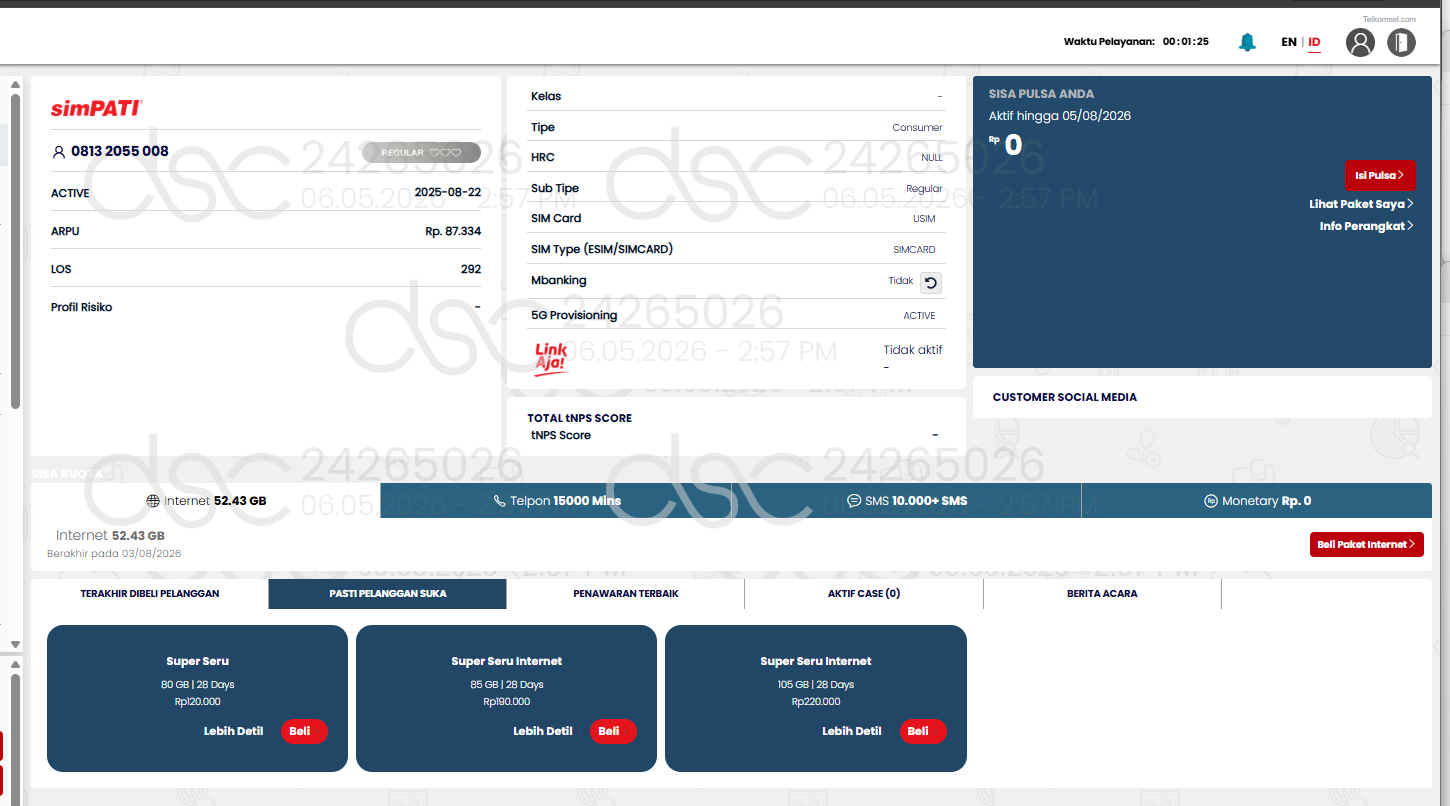1450x806 pixels.
Task: Click ARPU value Rp. 87.334
Action: 453,231
